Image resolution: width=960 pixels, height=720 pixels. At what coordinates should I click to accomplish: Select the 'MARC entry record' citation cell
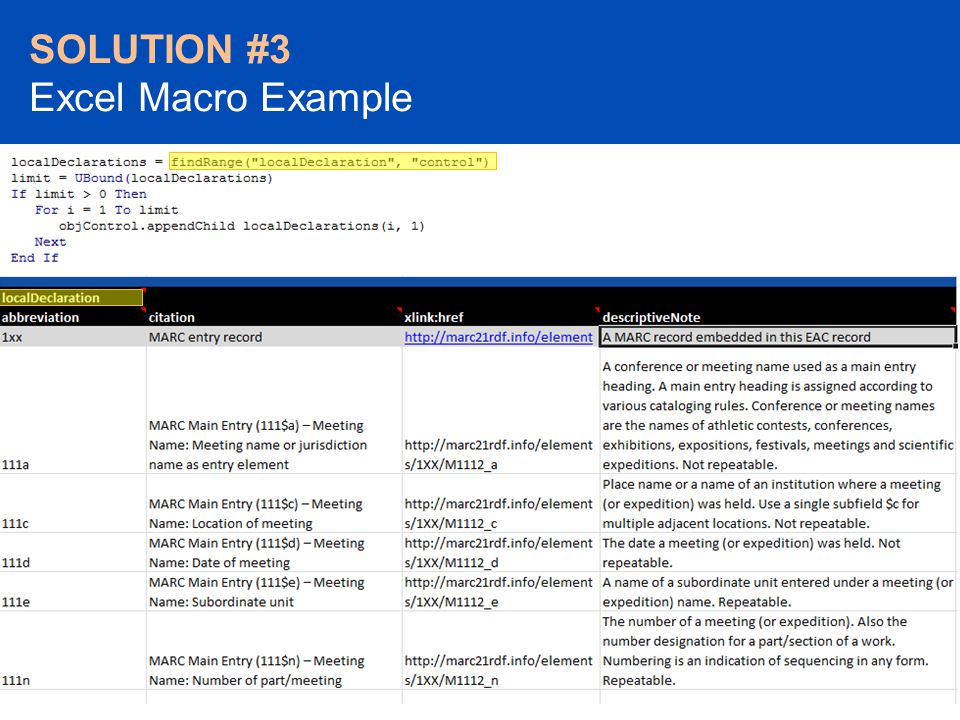[x=274, y=337]
